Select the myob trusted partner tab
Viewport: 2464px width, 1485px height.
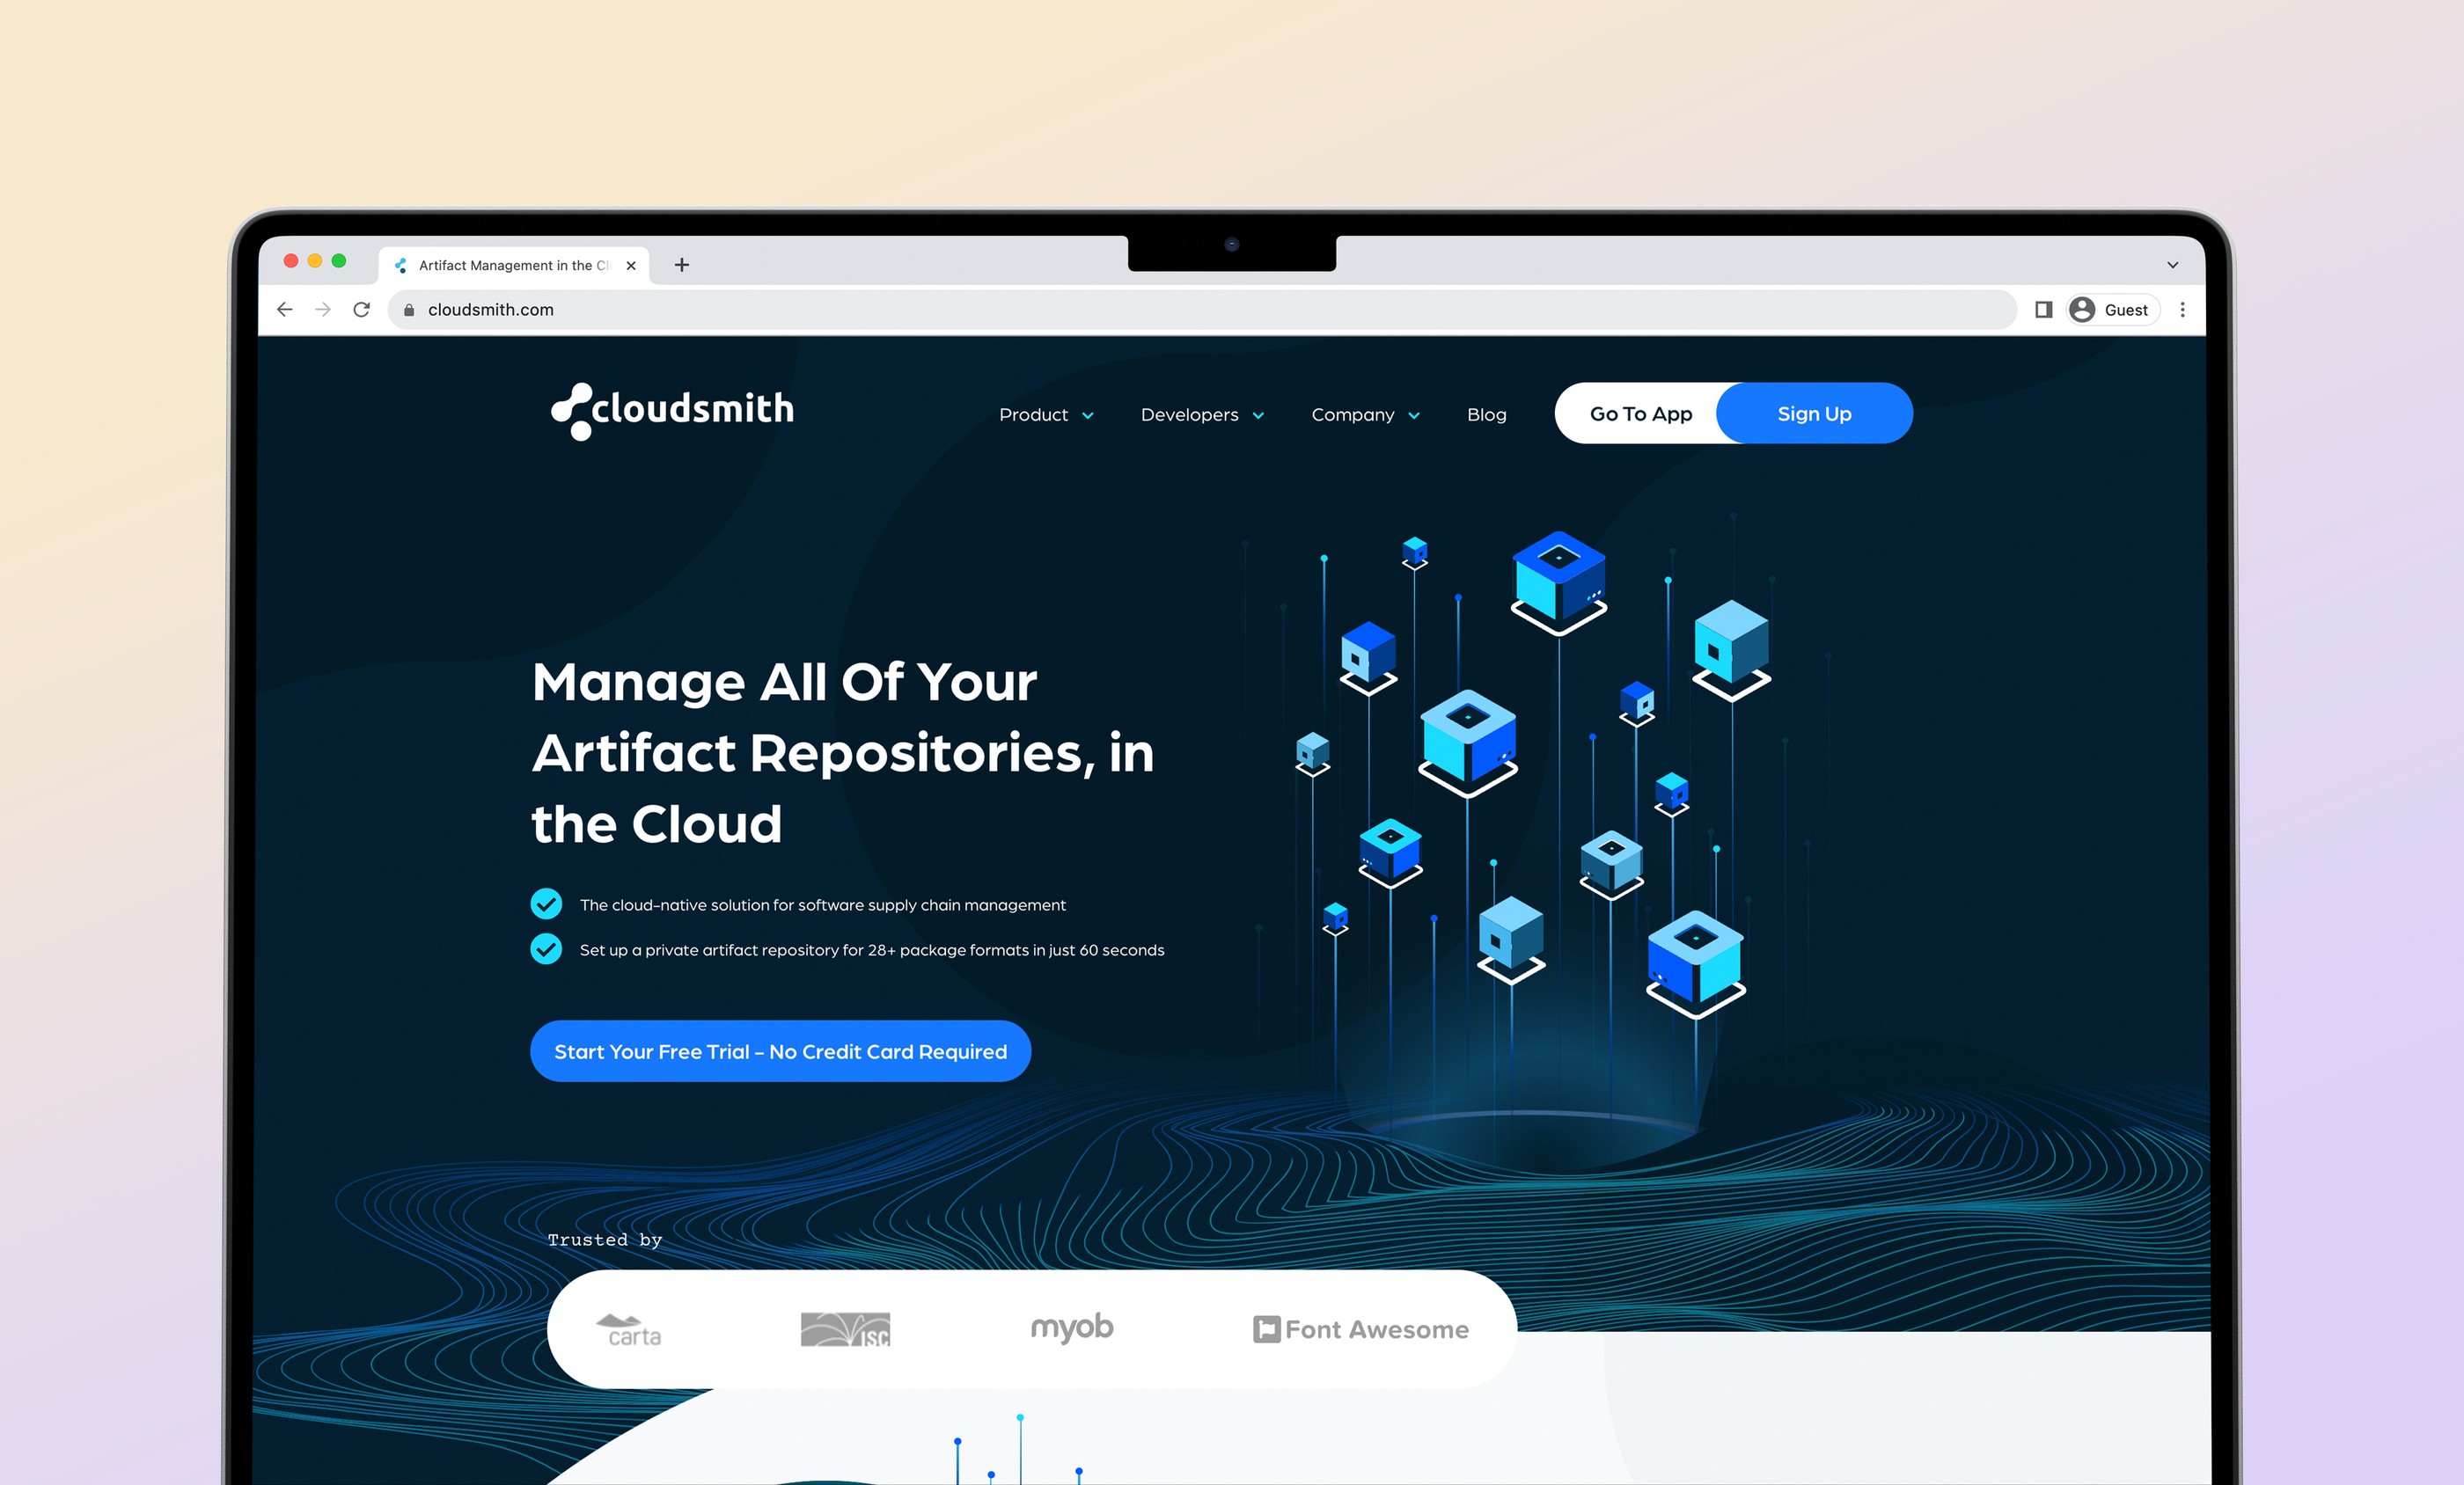pos(1072,1330)
